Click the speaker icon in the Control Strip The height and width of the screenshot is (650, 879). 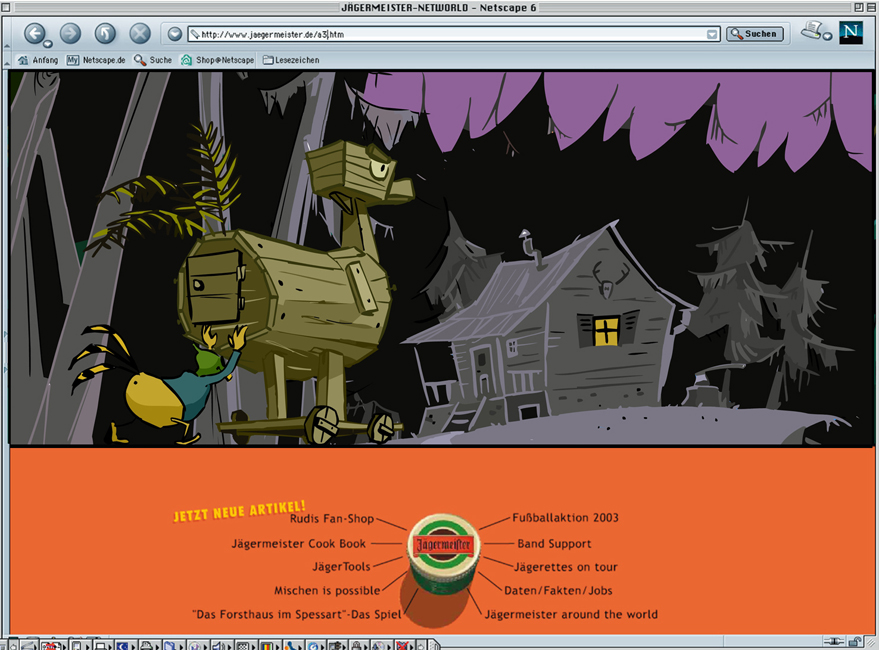(219, 646)
